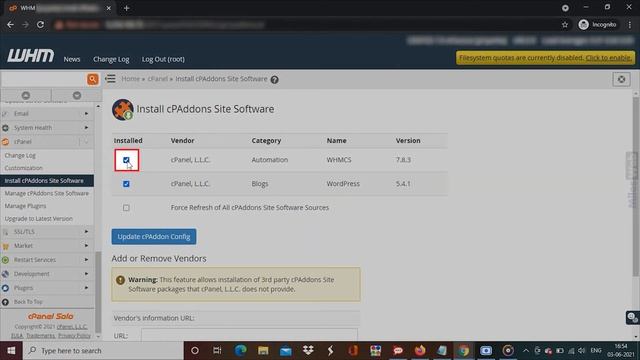Screen dimensions: 640x360
Task: Expand all sidebar sections with down-arrow button
Action: (77, 95)
